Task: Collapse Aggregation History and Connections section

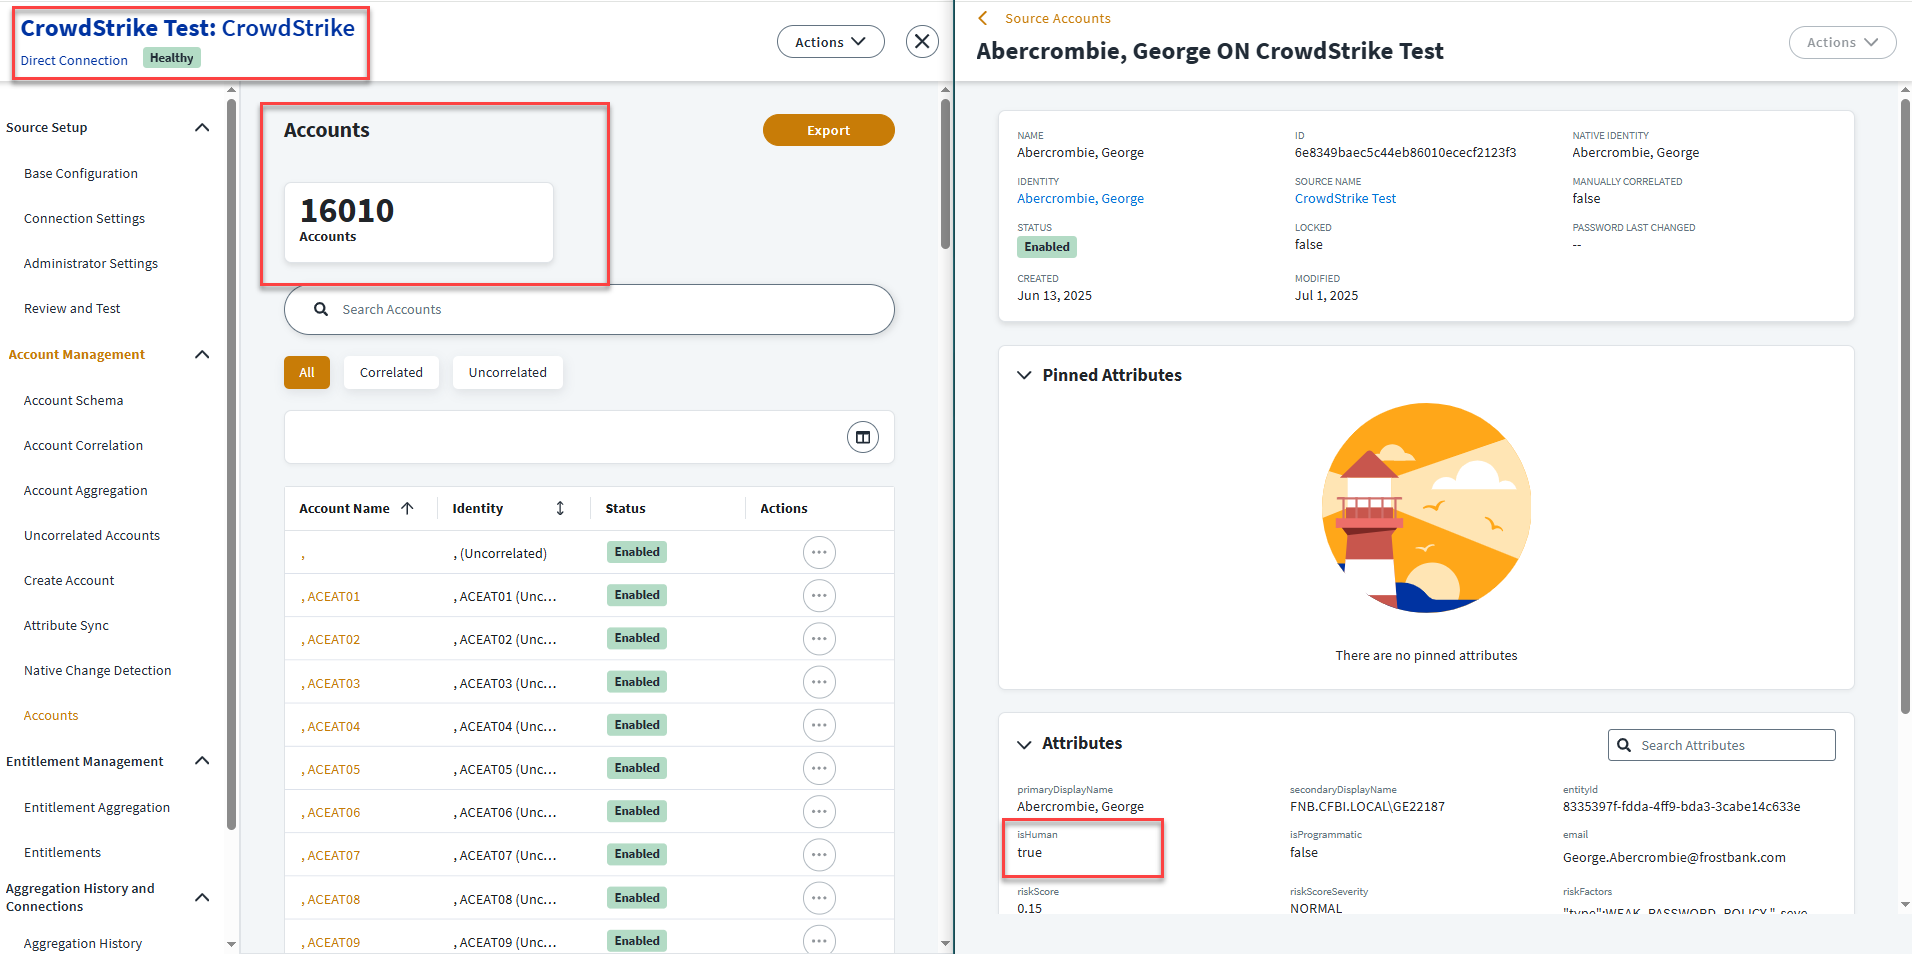Action: click(x=202, y=897)
